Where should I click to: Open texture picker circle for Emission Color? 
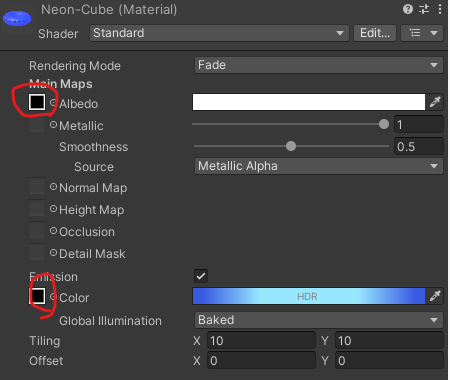pyautogui.click(x=53, y=296)
